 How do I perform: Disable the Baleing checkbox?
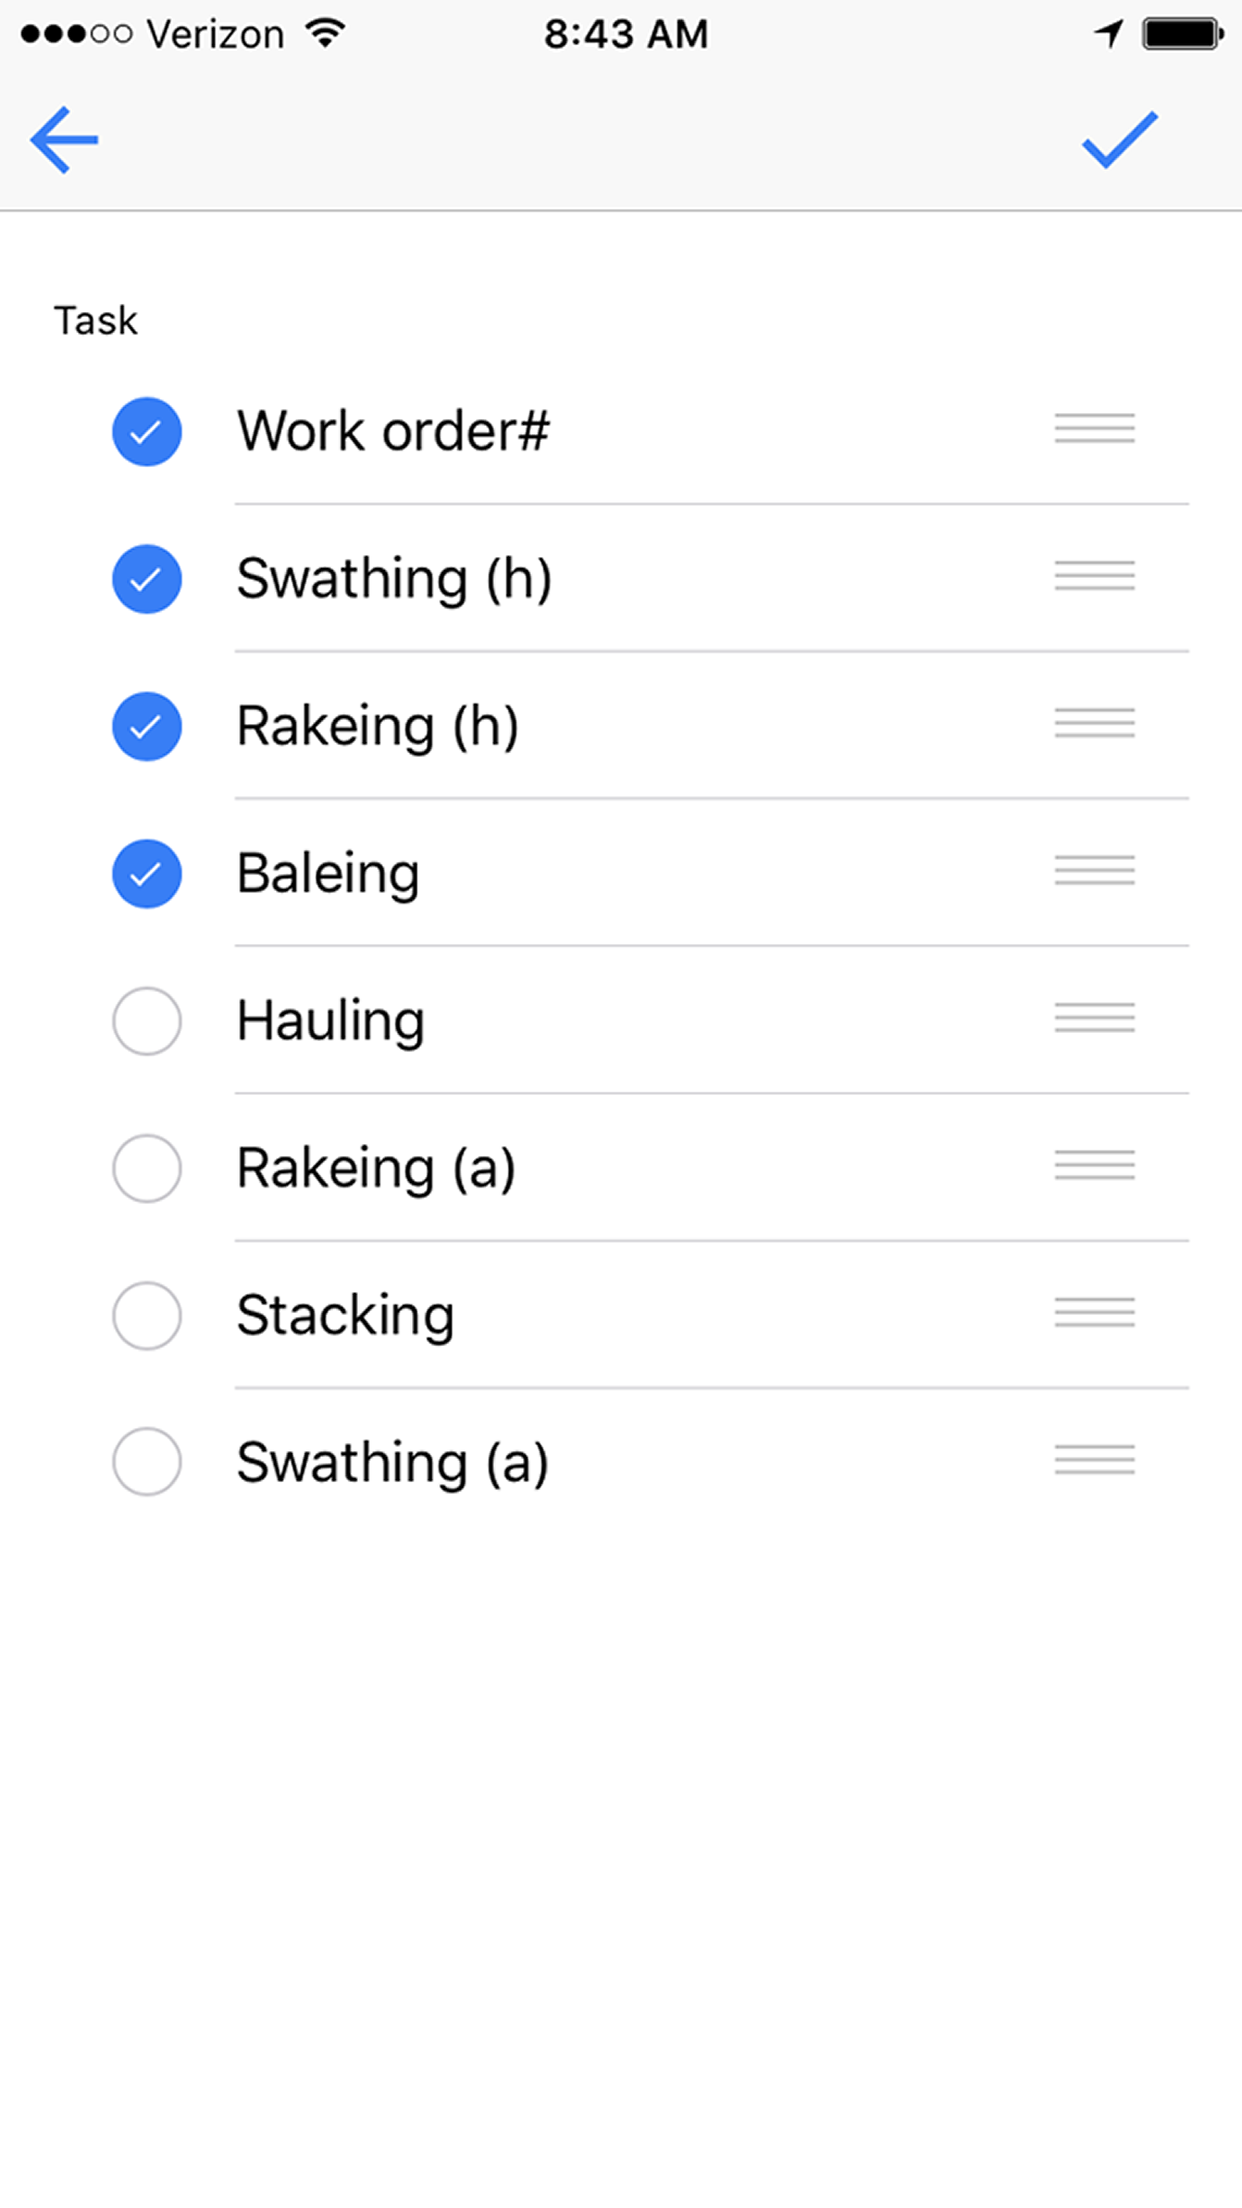click(x=147, y=874)
